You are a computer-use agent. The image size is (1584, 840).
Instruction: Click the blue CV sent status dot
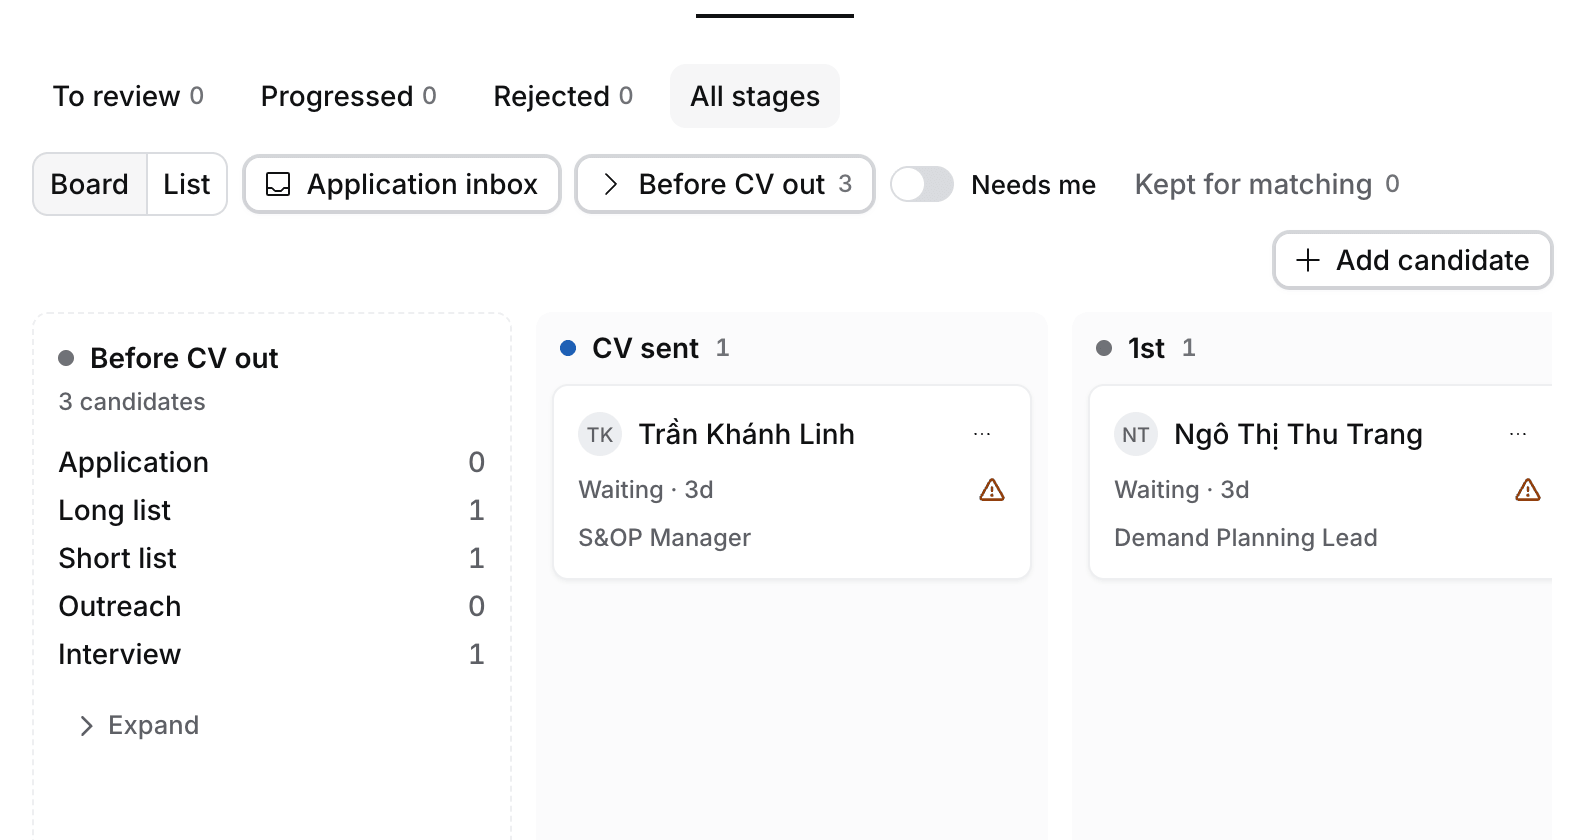(568, 348)
